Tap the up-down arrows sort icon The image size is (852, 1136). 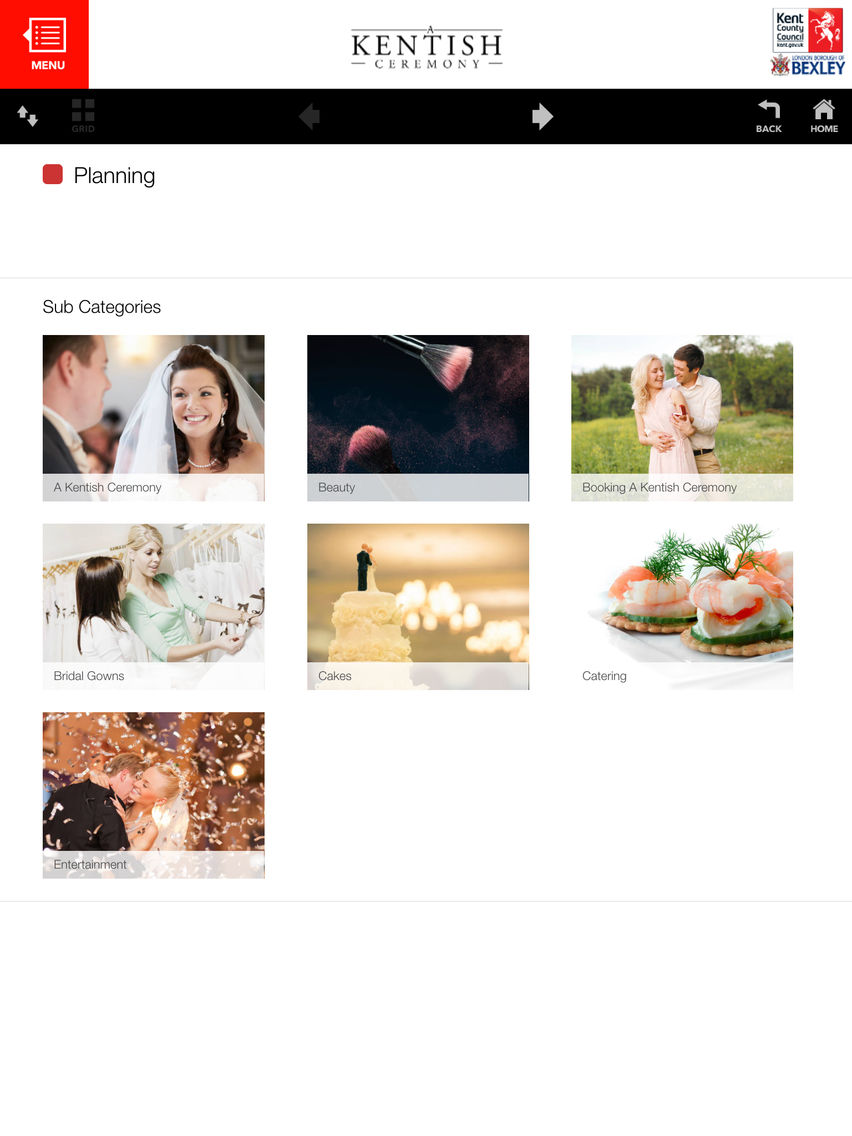[28, 116]
